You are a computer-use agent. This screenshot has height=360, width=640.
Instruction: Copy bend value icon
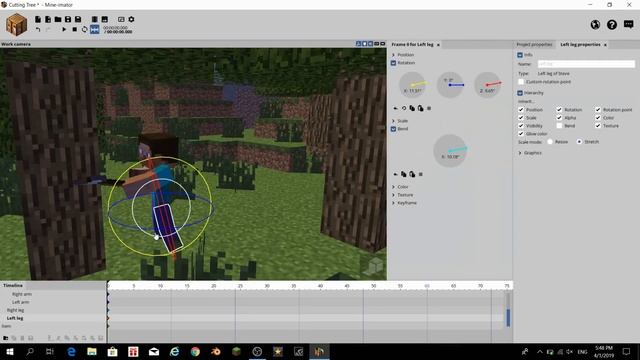404,174
